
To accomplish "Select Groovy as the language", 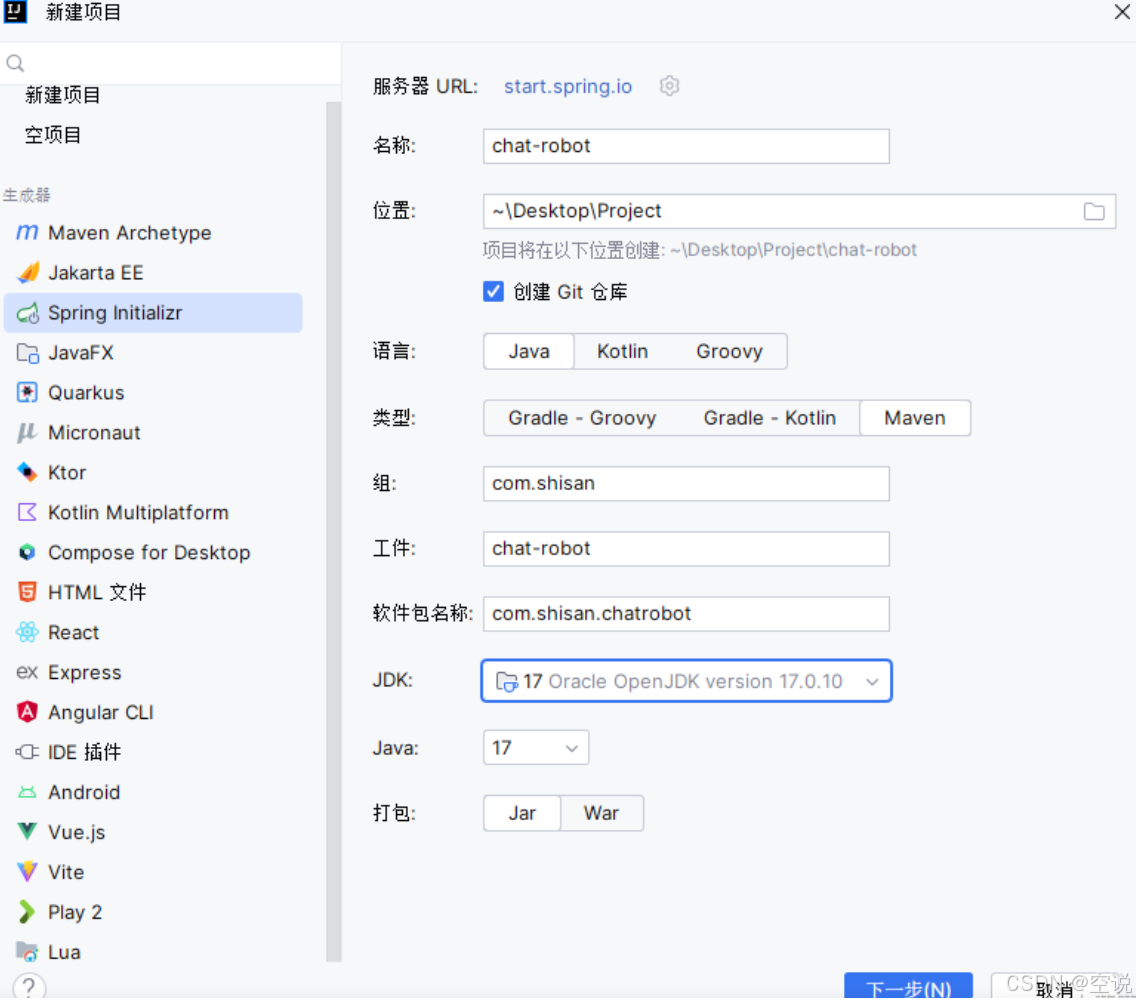I will point(730,351).
